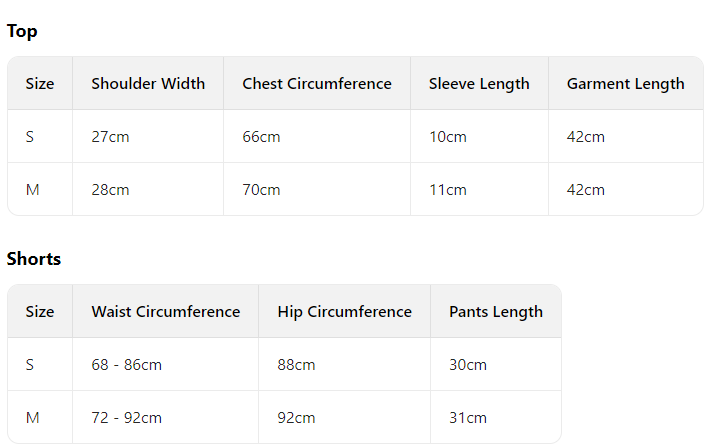
Task: Click the Sleeve Length column header
Action: tap(479, 84)
